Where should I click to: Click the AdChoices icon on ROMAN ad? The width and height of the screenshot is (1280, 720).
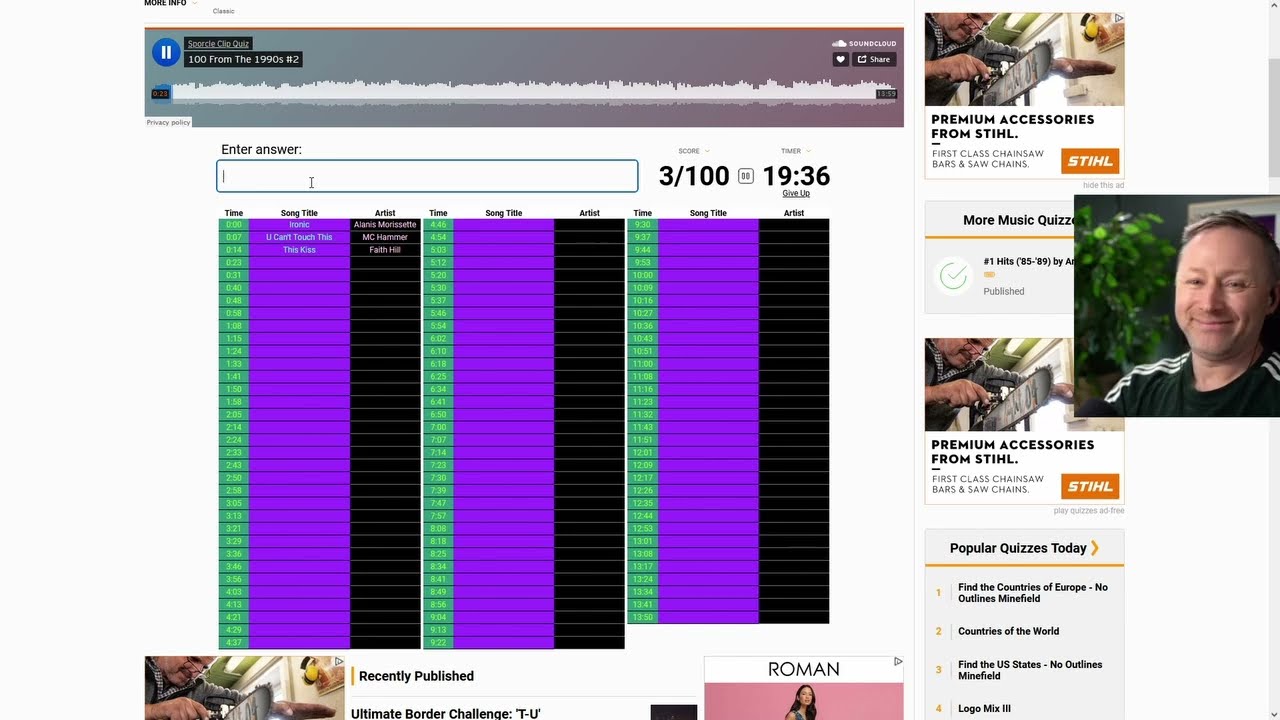[x=898, y=661]
